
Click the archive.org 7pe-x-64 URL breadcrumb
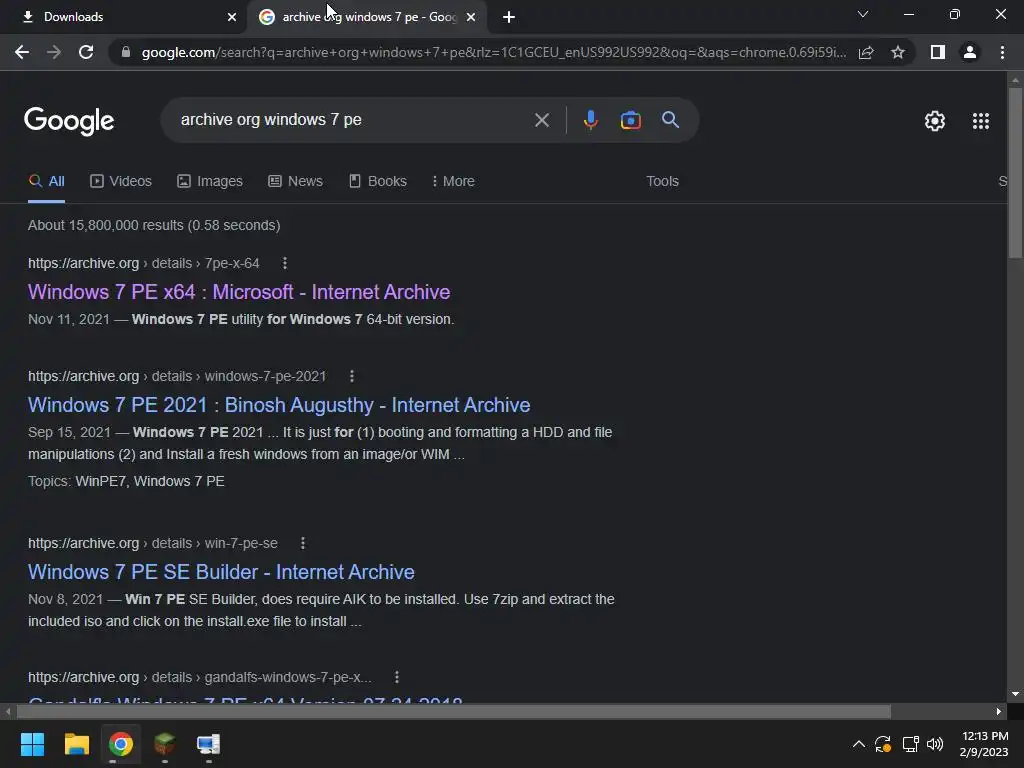click(144, 263)
